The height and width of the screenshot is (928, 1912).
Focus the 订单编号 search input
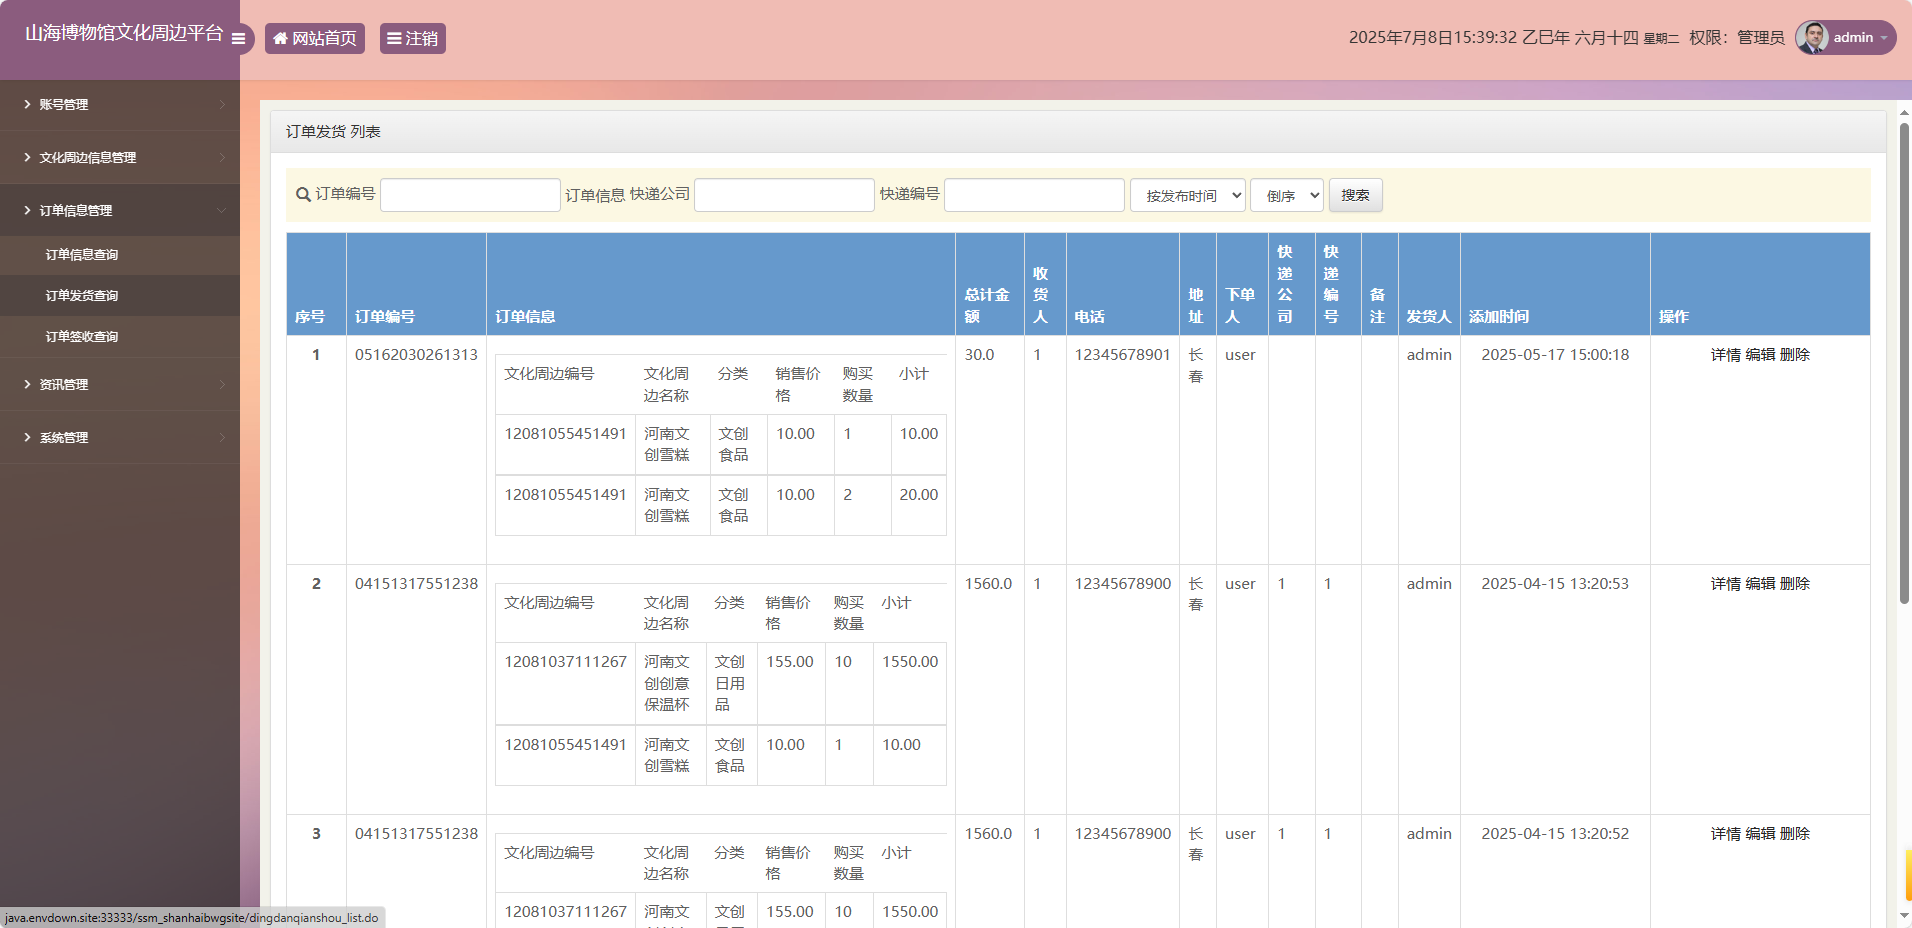pos(470,195)
